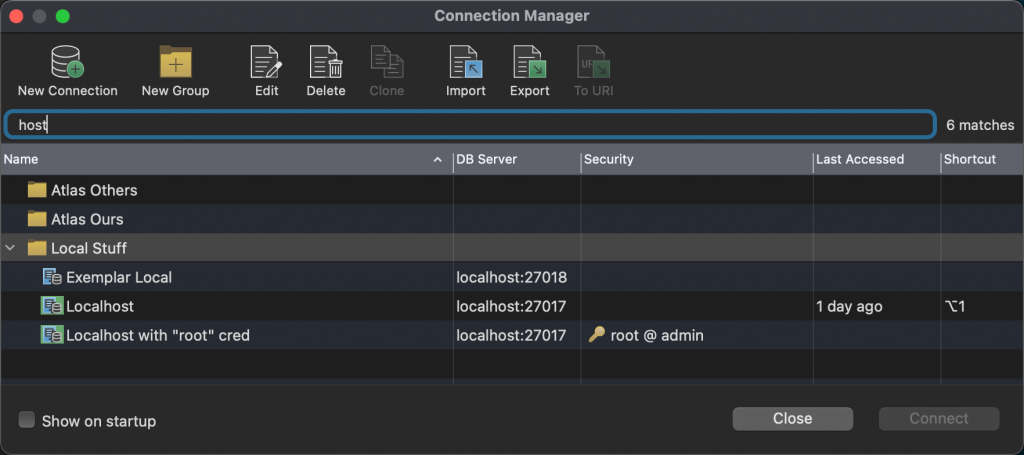This screenshot has width=1024, height=455.
Task: Click the Close button
Action: click(792, 418)
